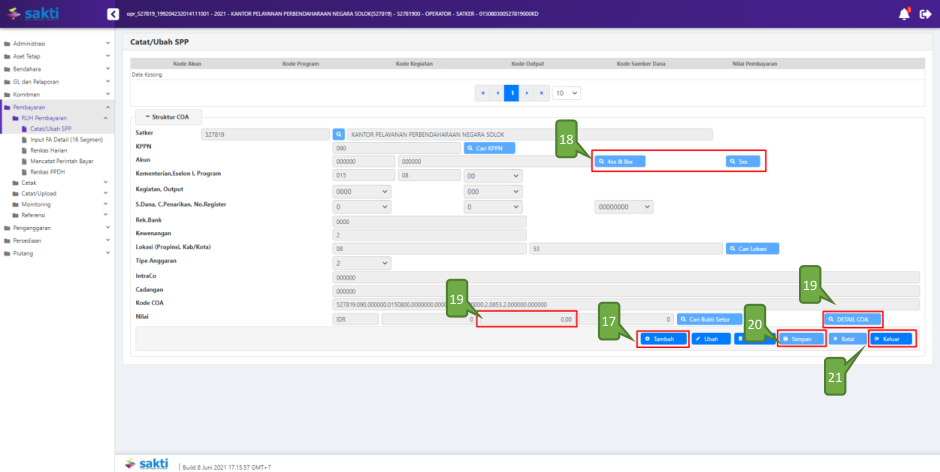Open the Tipe Anggaran dropdown
Image resolution: width=940 pixels, height=472 pixels.
pyautogui.click(x=361, y=263)
